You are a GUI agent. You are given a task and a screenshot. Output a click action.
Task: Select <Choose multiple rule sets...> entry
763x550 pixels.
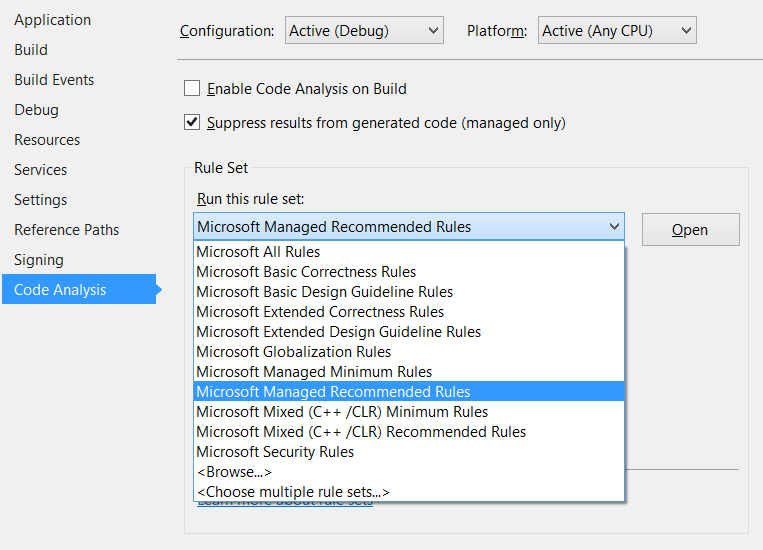(x=293, y=492)
